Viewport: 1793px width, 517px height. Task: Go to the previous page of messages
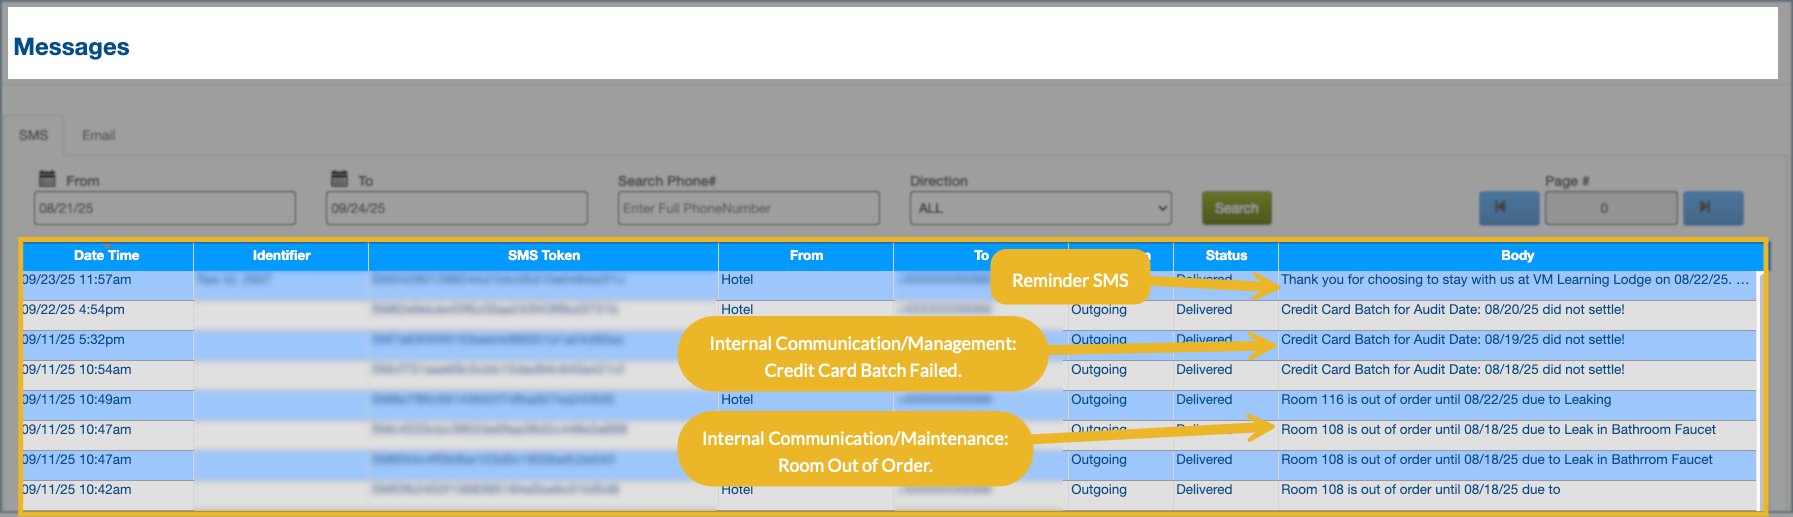click(x=1508, y=208)
